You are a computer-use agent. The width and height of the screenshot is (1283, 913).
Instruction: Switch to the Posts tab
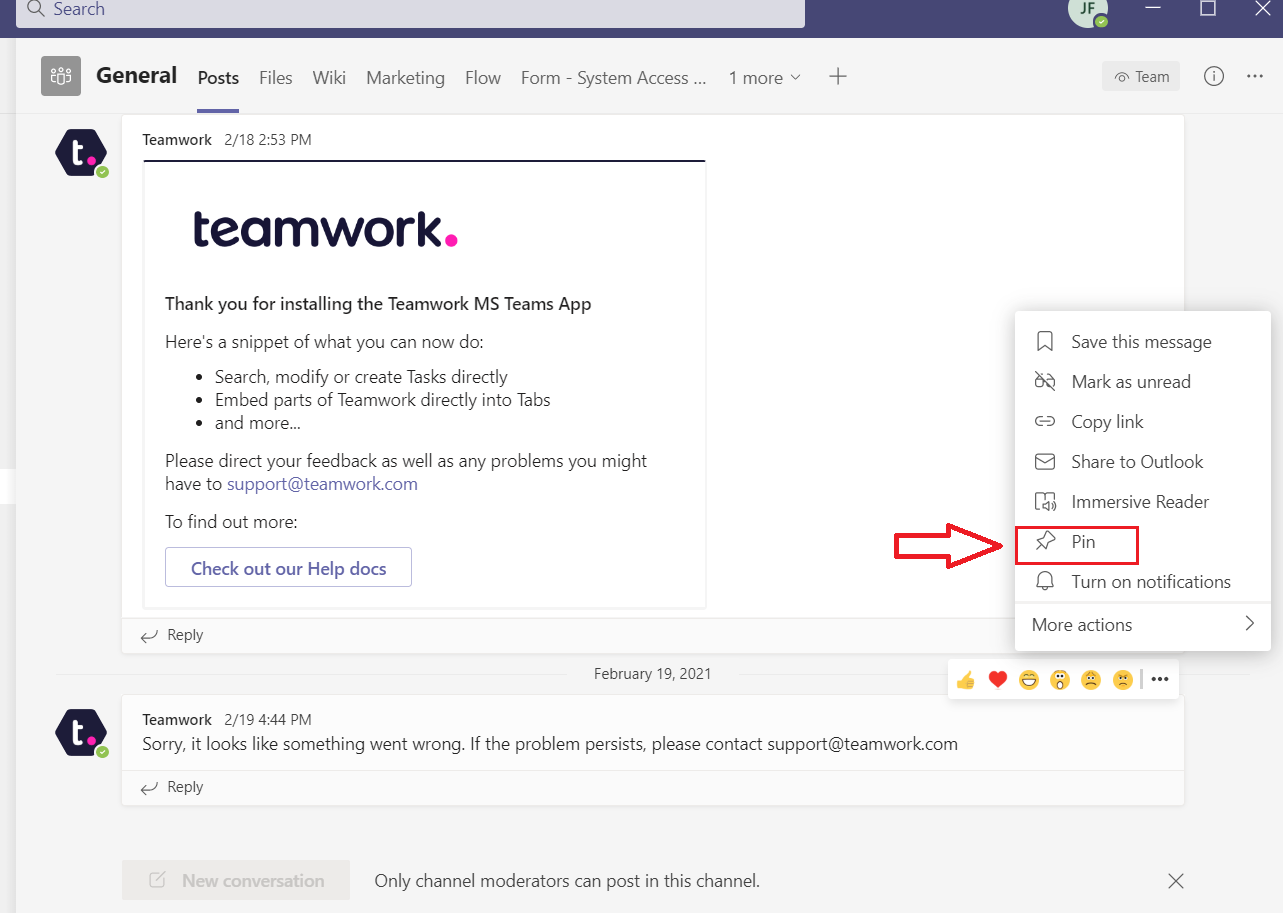tap(218, 77)
